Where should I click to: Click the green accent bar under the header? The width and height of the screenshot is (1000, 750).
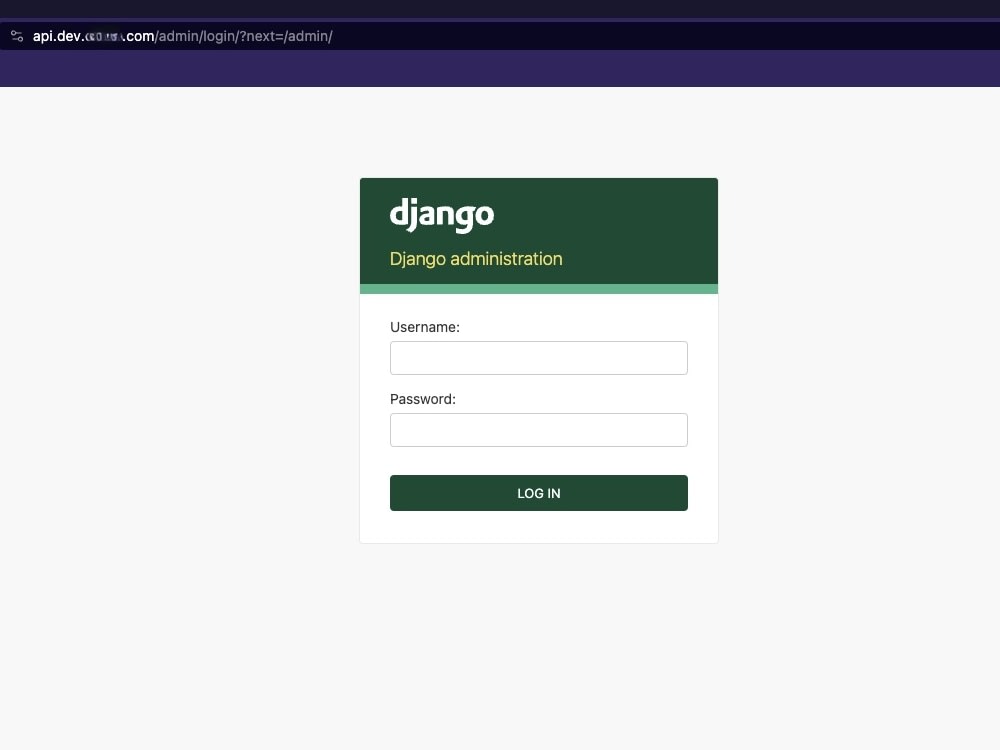pos(538,289)
